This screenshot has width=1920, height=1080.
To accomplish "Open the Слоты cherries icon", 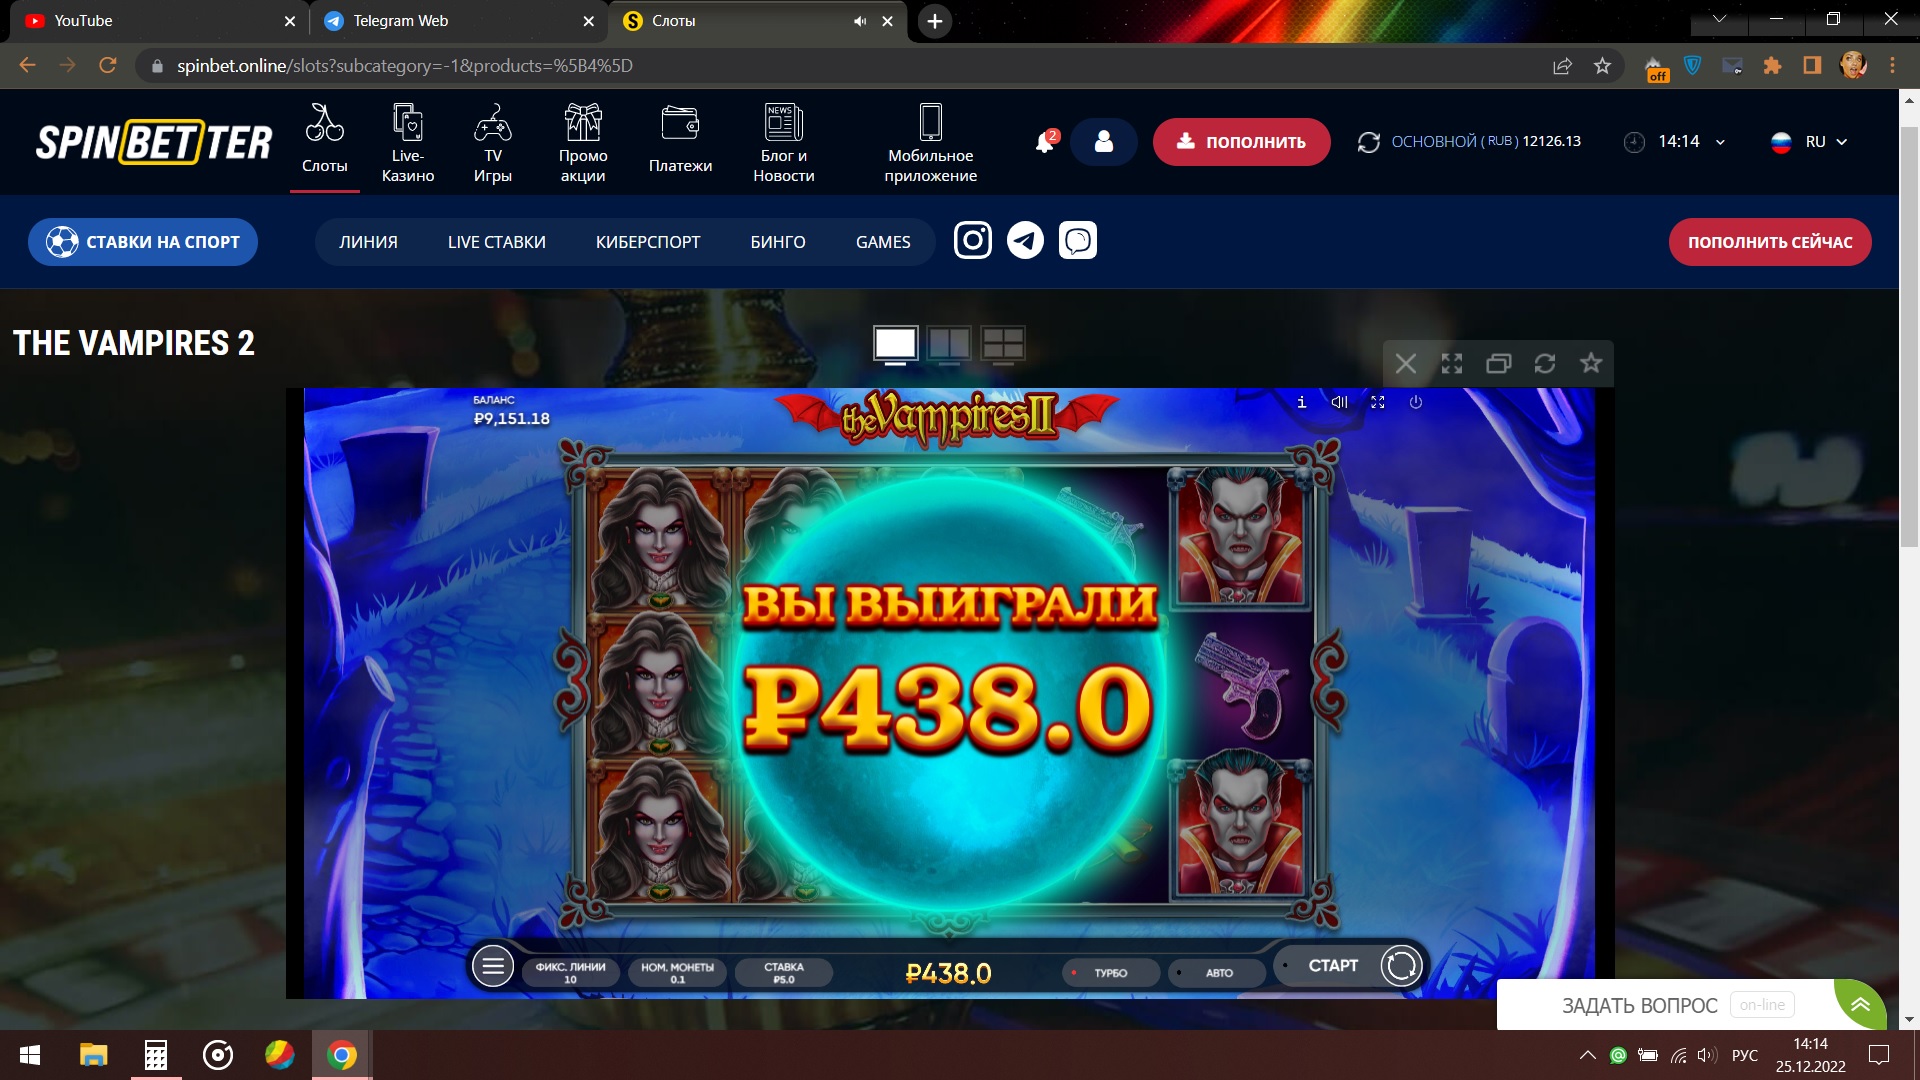I will click(x=324, y=123).
